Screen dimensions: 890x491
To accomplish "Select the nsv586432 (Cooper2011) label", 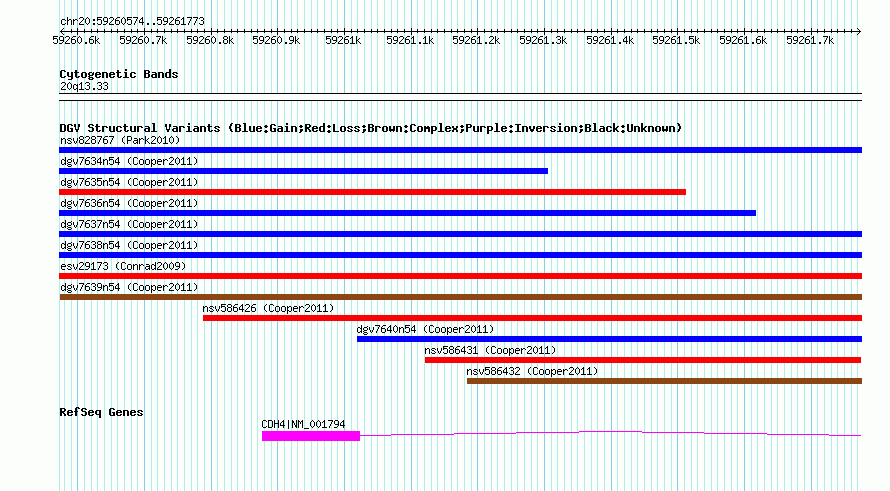I will (532, 371).
